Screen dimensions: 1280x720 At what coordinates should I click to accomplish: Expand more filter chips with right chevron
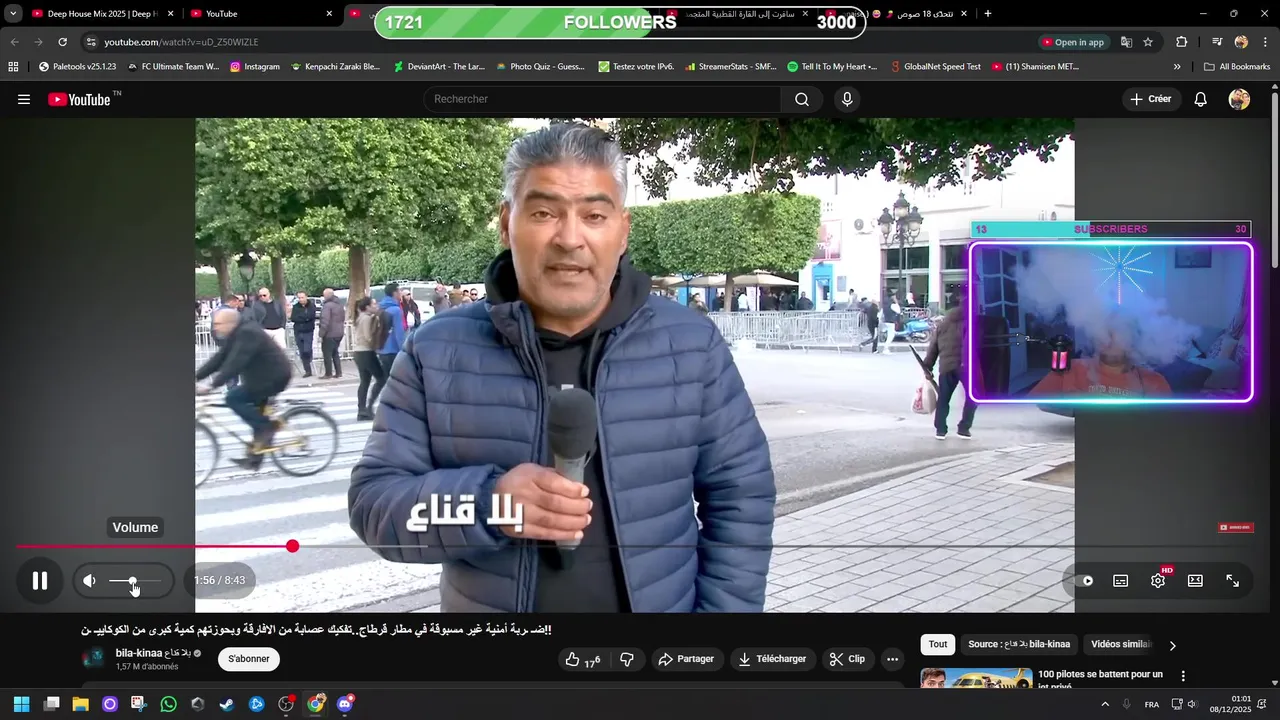1173,645
